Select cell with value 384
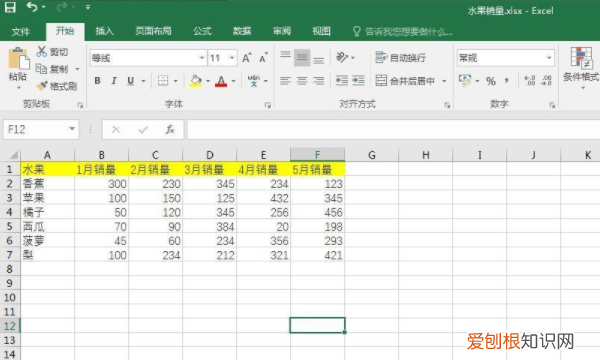 (x=209, y=226)
